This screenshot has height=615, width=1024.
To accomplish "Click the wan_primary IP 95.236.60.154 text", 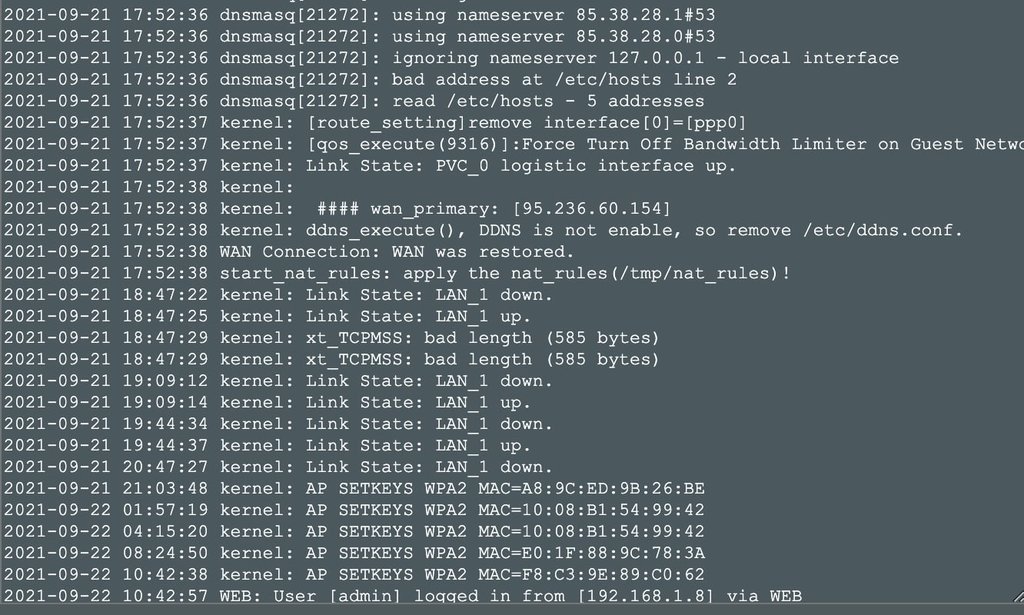I will [591, 209].
